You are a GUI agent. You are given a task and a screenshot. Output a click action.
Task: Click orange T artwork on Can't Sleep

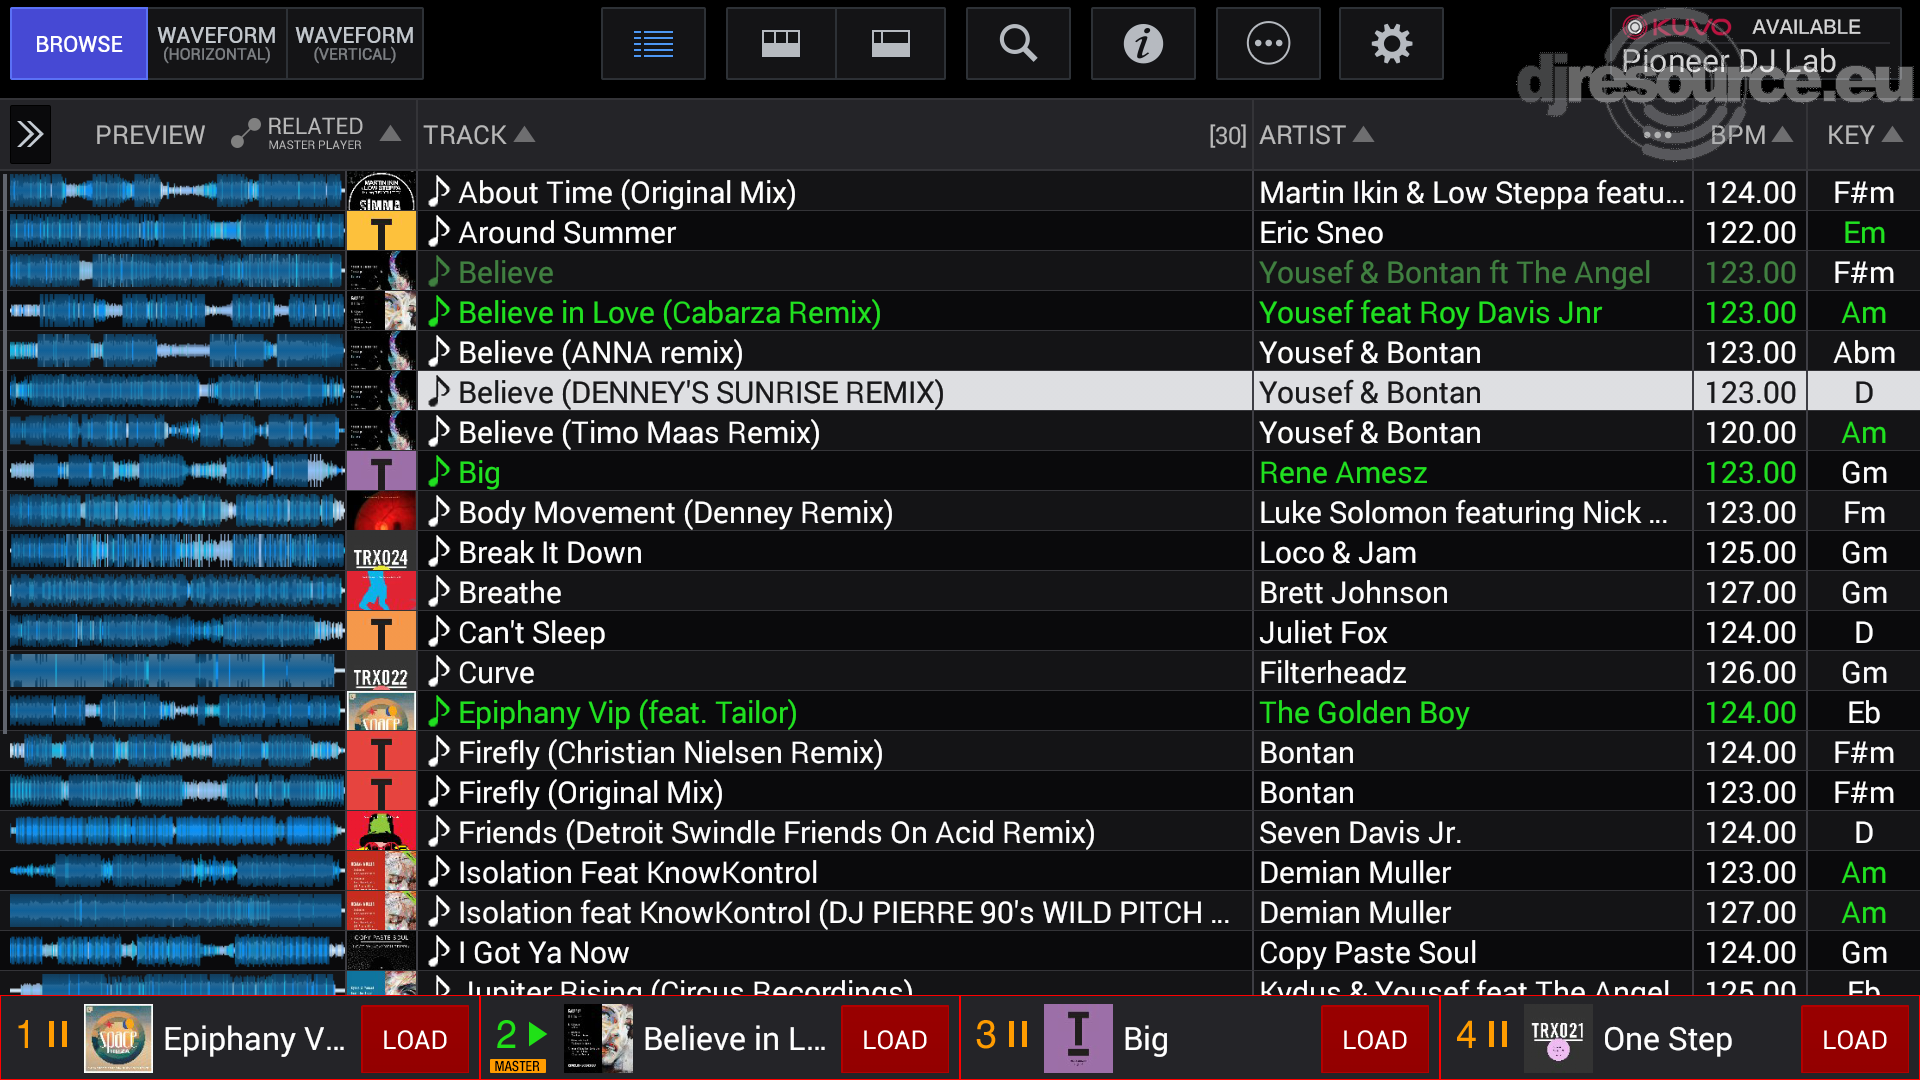pos(381,631)
